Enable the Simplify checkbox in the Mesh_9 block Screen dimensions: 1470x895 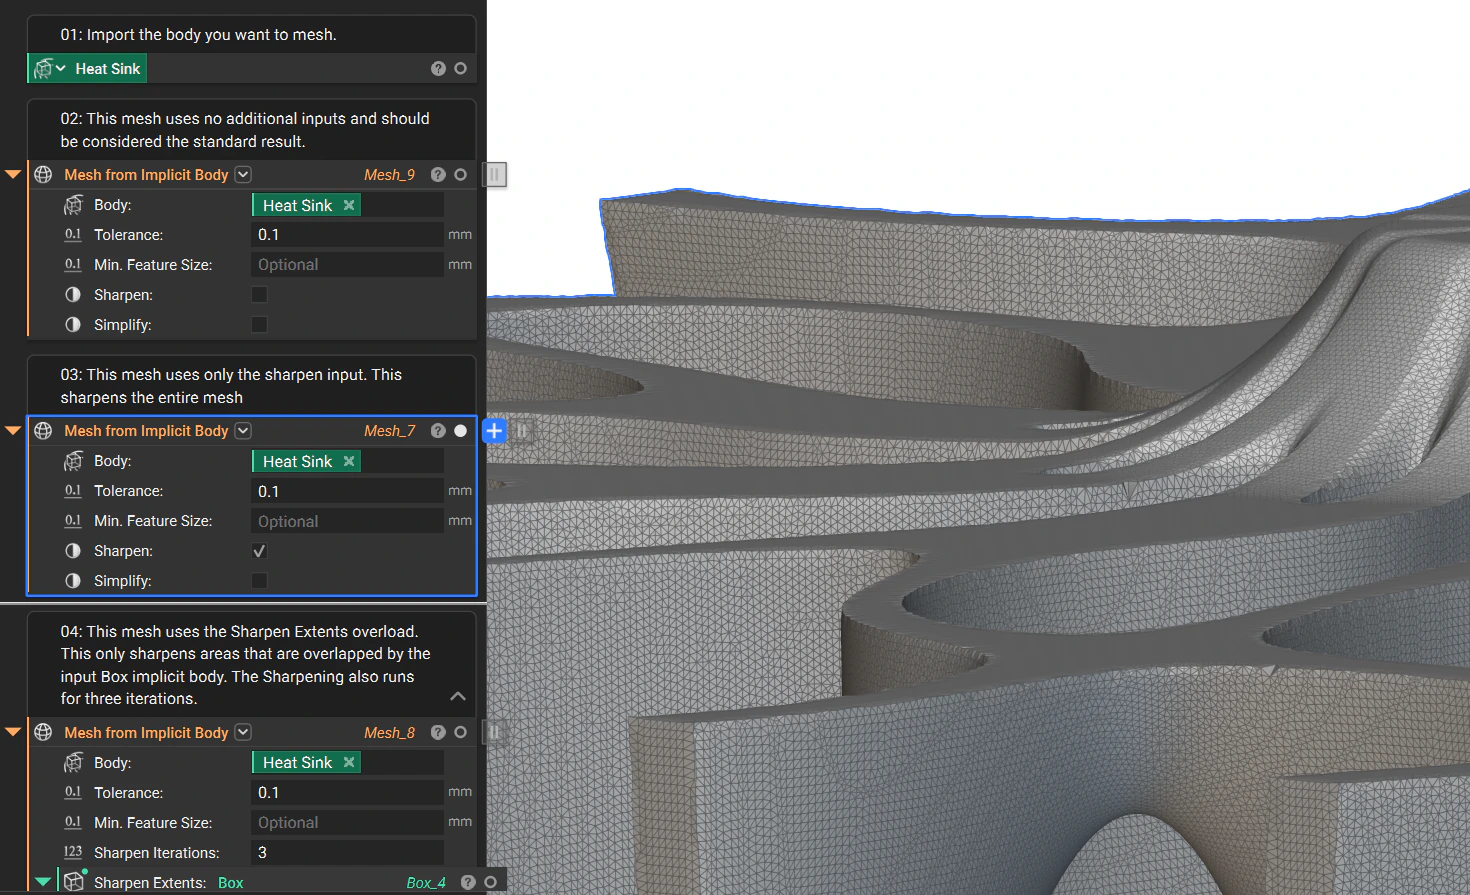click(259, 324)
